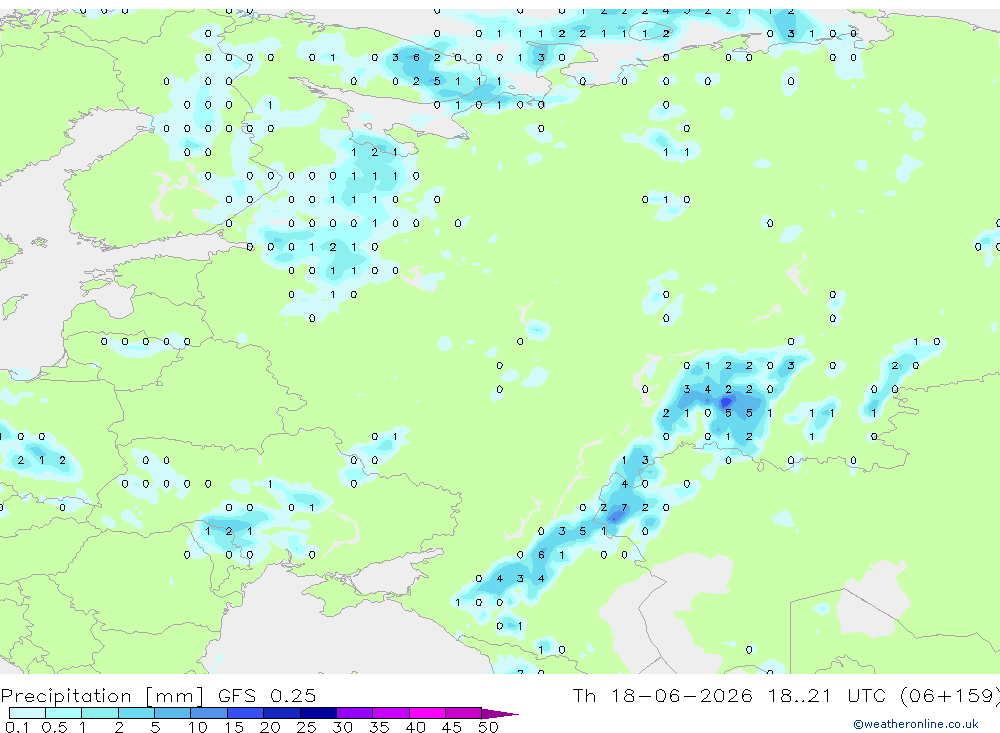Click the '10' legend scale label
Image resolution: width=1000 pixels, height=733 pixels.
[197, 727]
